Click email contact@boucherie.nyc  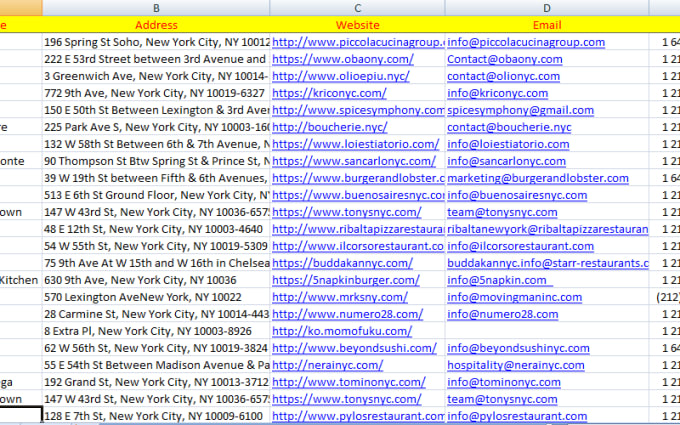pos(509,127)
